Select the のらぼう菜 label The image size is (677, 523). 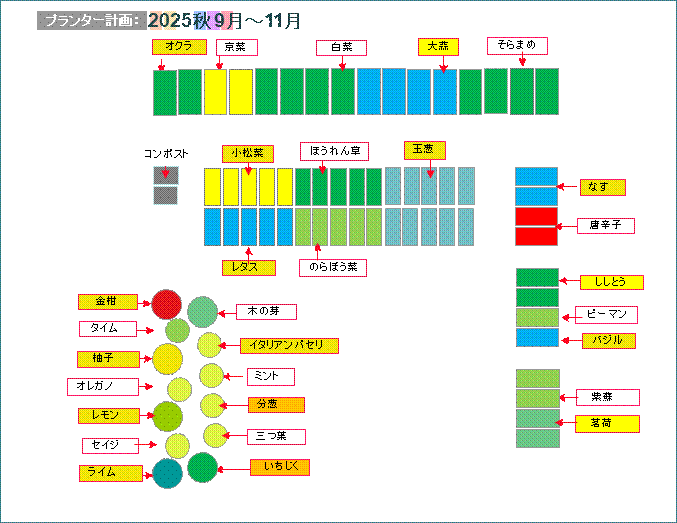click(333, 268)
